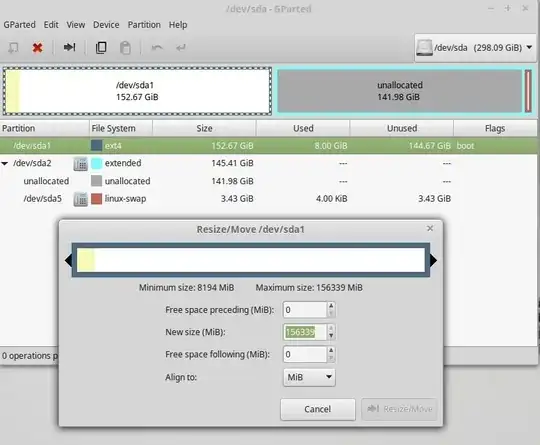Open the Partition menu
This screenshot has width=540, height=445.
144,25
